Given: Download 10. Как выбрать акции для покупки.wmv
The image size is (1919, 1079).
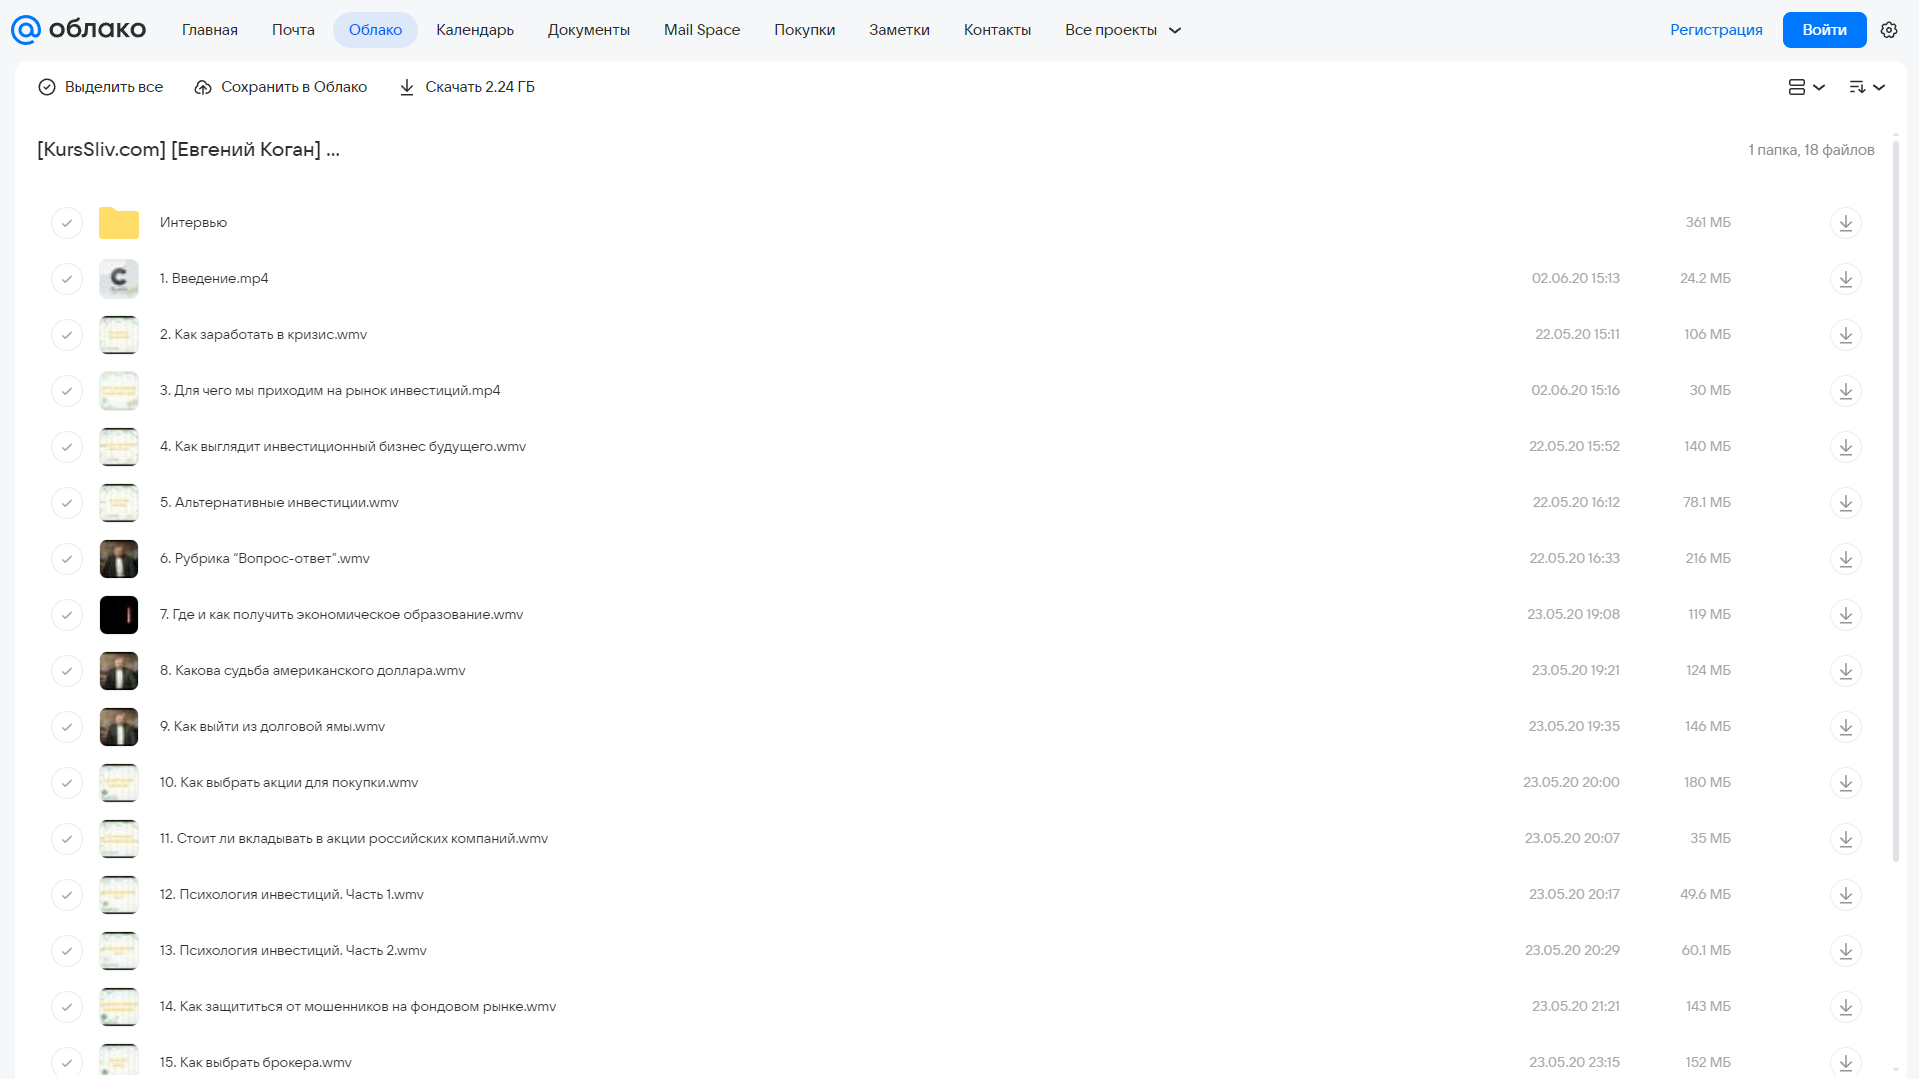Looking at the screenshot, I should pos(1845,782).
